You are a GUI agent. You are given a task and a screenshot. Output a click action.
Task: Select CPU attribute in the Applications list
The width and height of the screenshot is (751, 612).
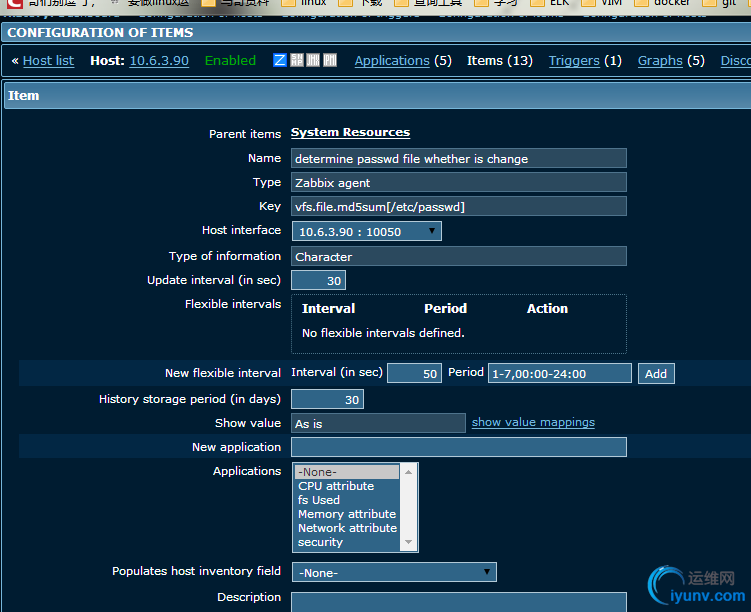(347, 486)
